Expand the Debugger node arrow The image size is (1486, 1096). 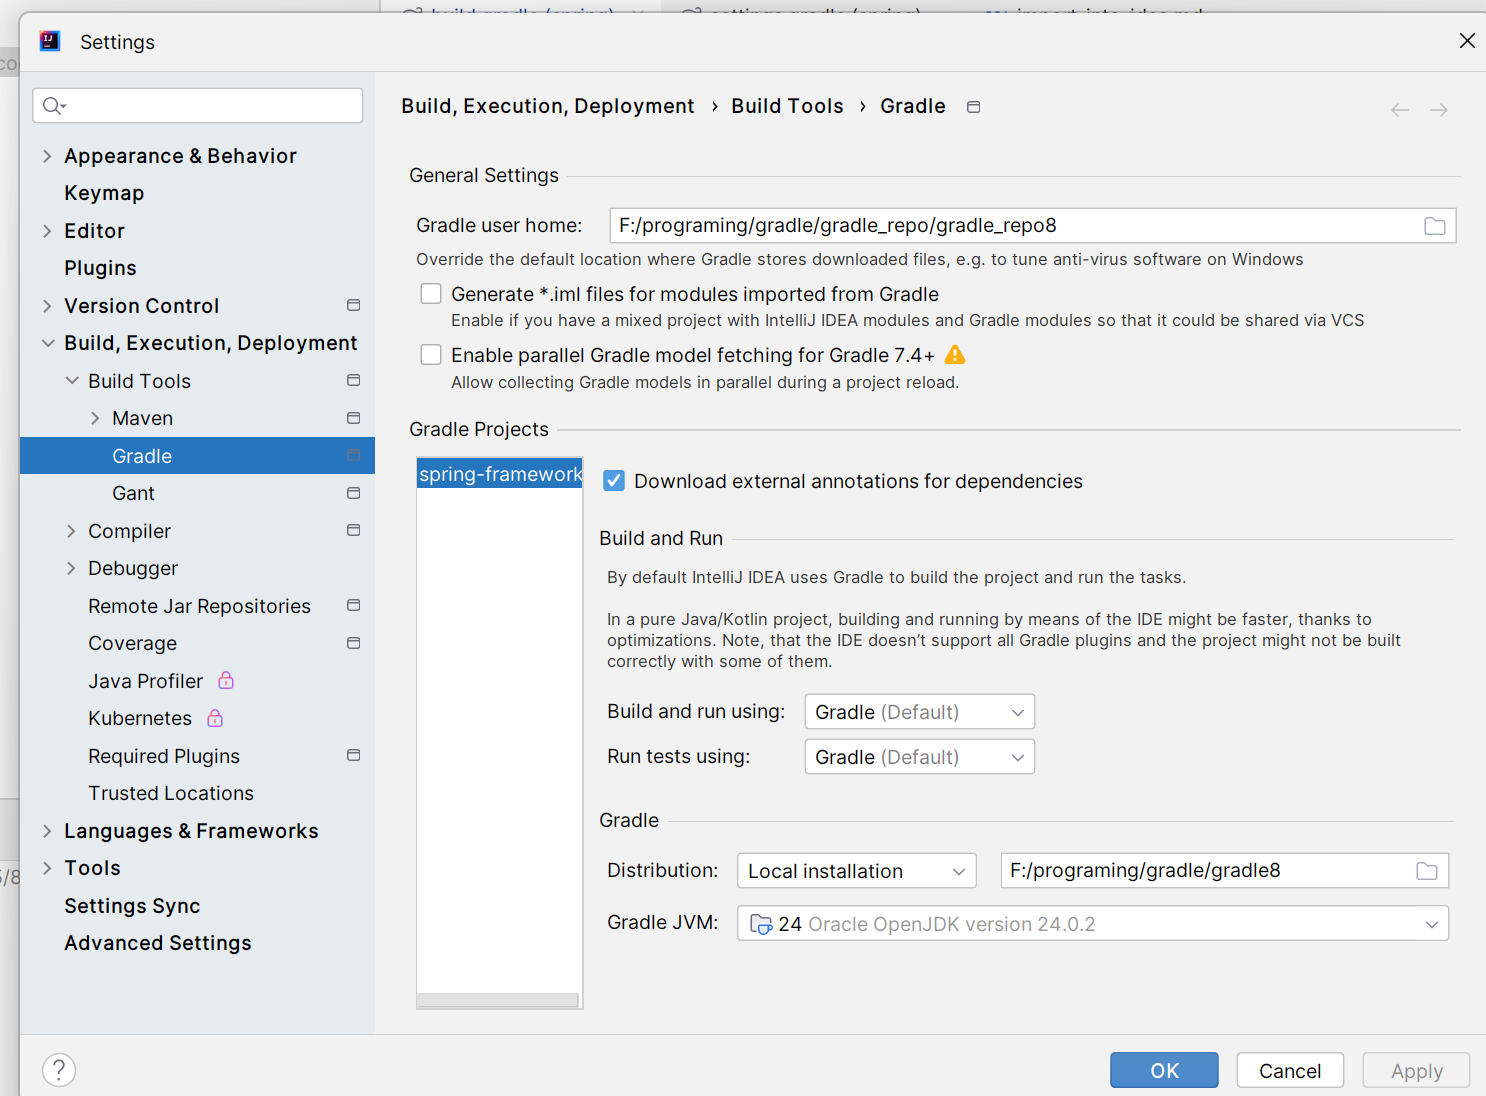coord(71,568)
